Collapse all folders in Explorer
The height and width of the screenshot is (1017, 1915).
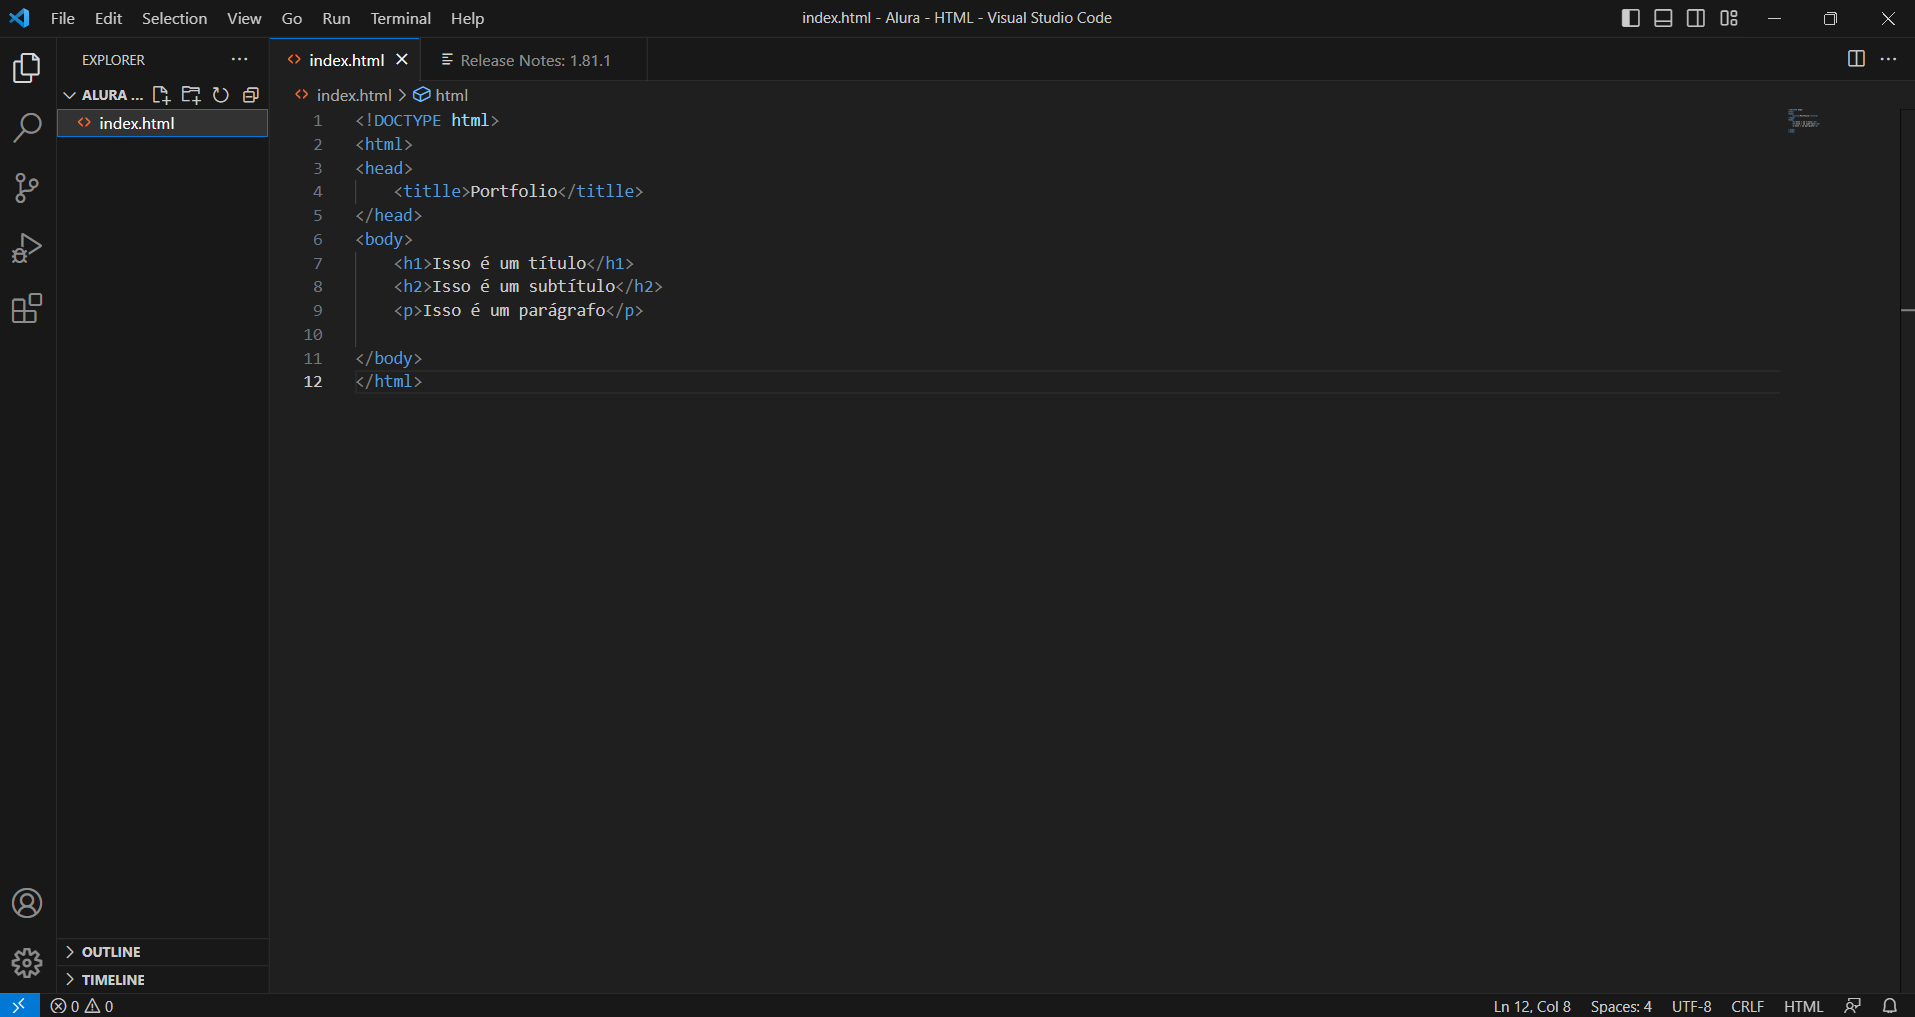[251, 95]
